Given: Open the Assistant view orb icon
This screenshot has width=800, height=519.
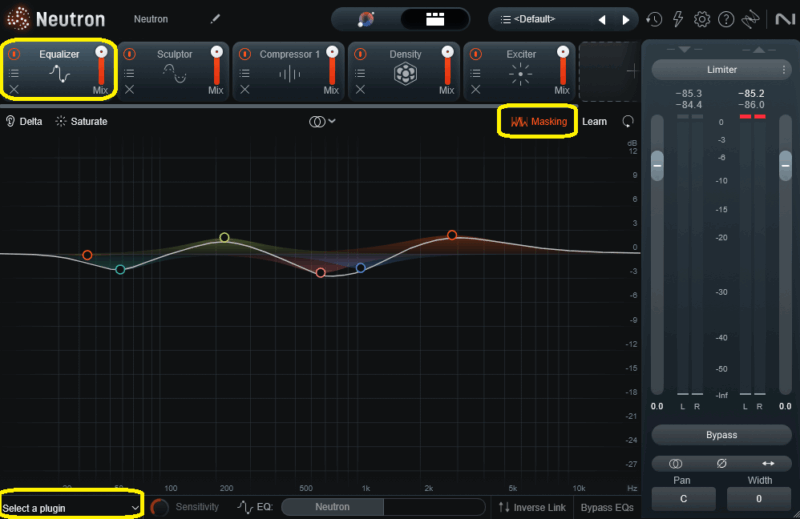Looking at the screenshot, I should (366, 19).
